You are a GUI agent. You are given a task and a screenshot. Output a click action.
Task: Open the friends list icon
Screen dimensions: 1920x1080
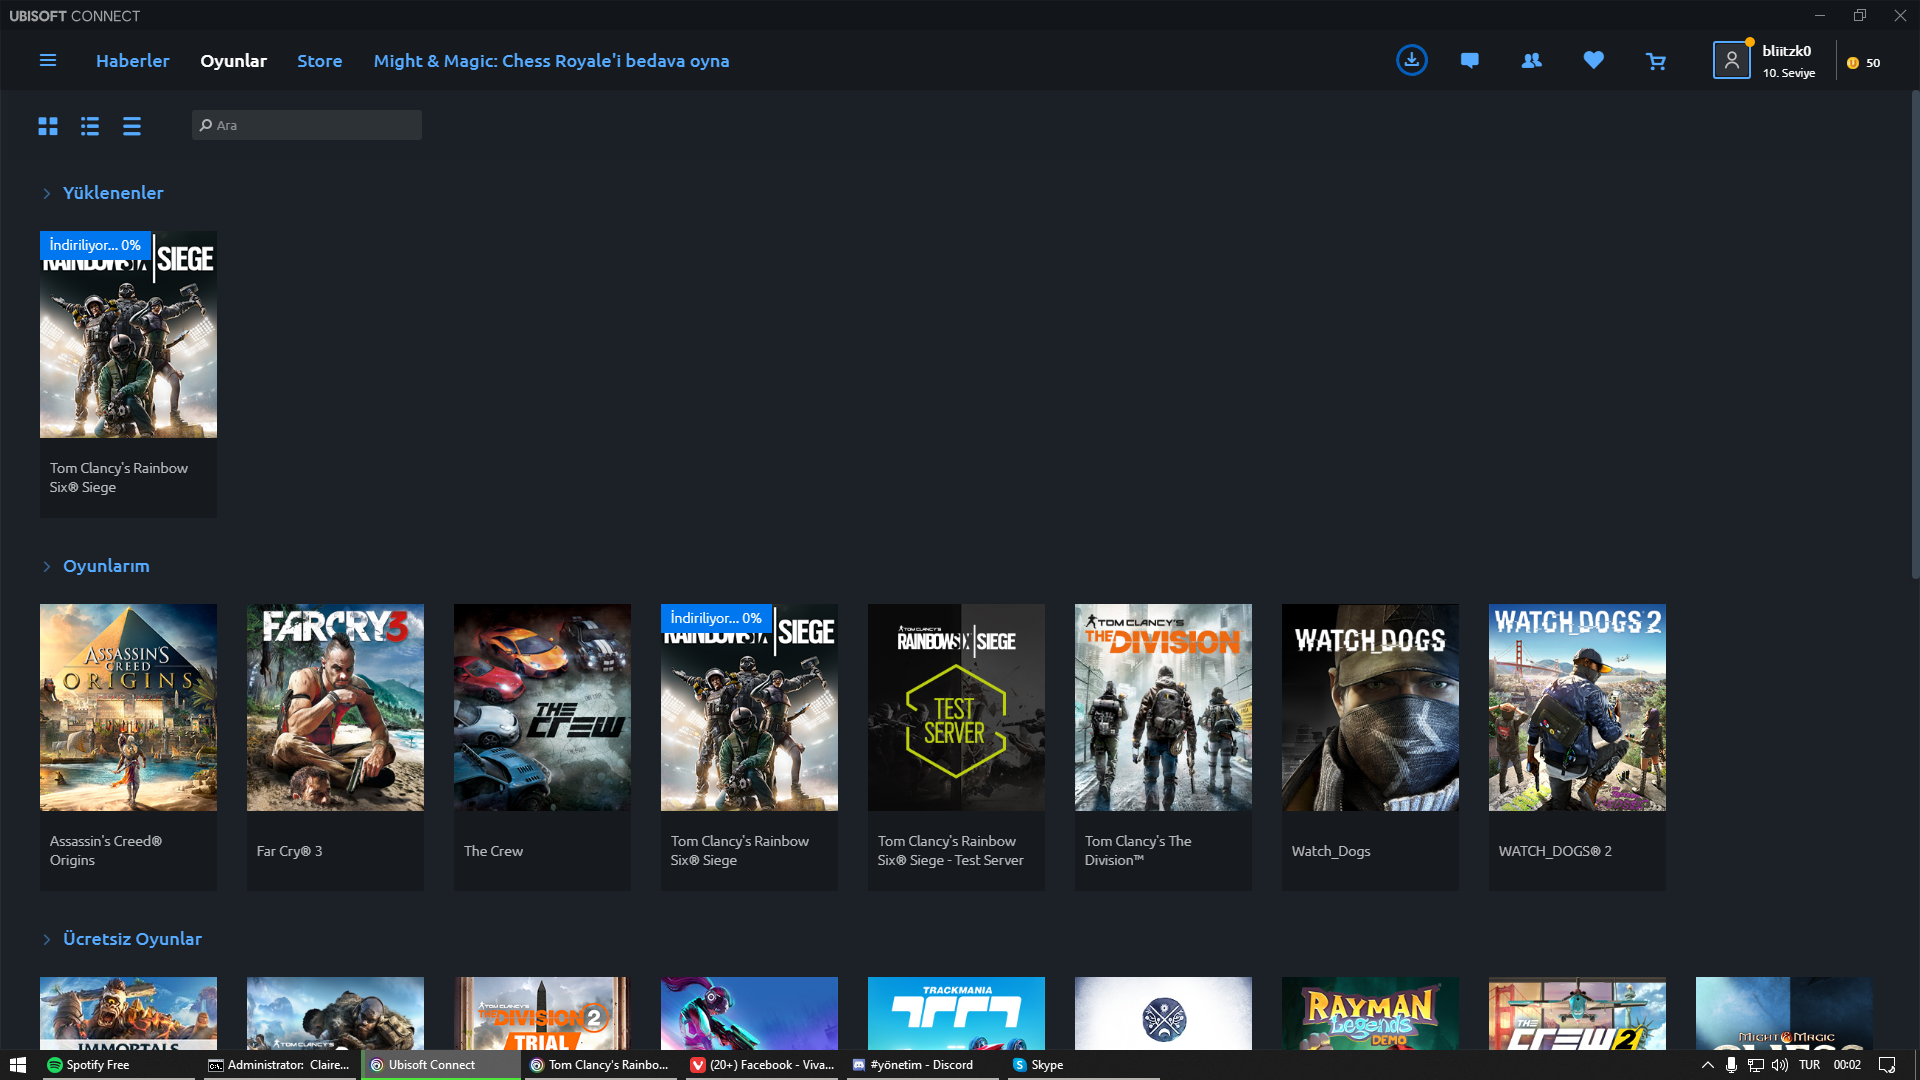coord(1531,61)
